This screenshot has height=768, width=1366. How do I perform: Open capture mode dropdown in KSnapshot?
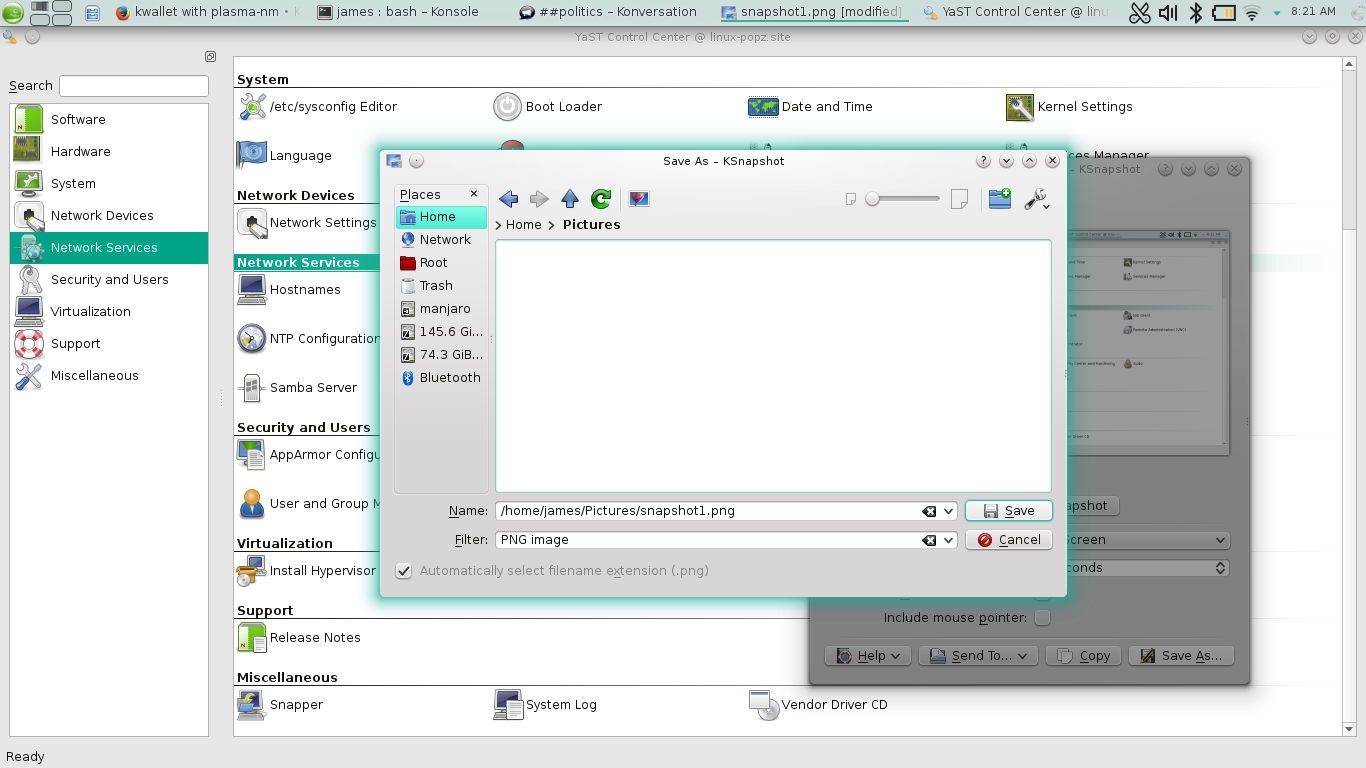pos(1148,540)
